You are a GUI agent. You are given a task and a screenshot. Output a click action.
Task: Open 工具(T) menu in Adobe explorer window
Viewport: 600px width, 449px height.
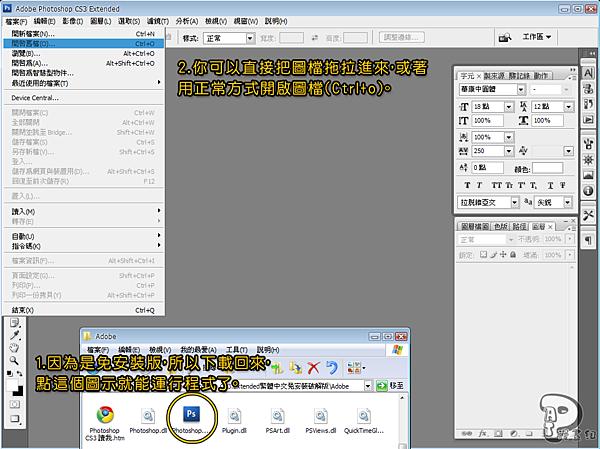coord(236,349)
